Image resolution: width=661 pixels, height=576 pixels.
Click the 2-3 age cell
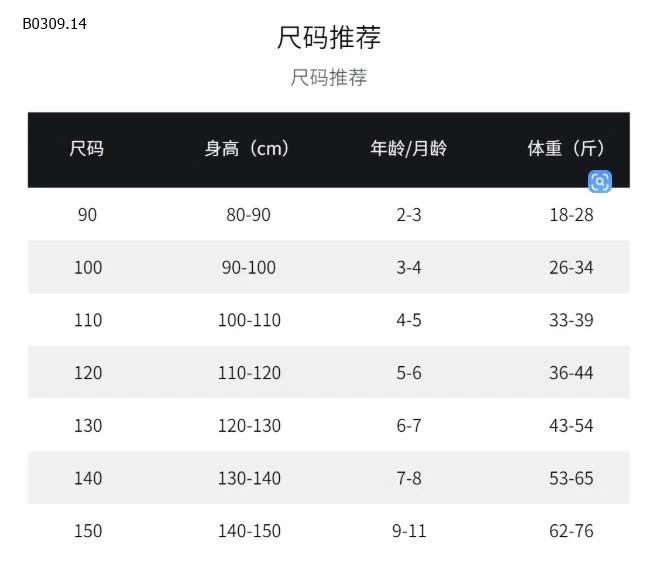[409, 215]
